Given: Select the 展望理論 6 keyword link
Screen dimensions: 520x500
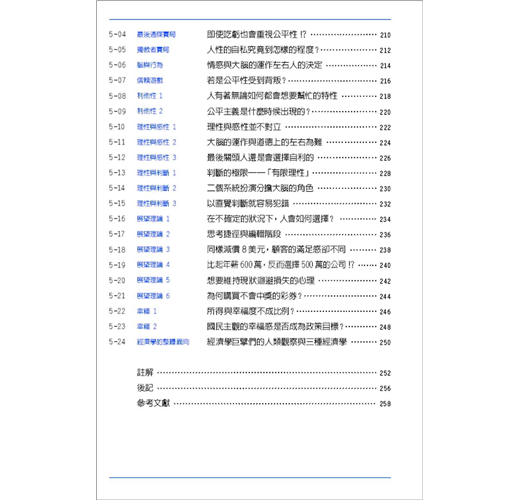Looking at the screenshot, I should click(153, 296).
